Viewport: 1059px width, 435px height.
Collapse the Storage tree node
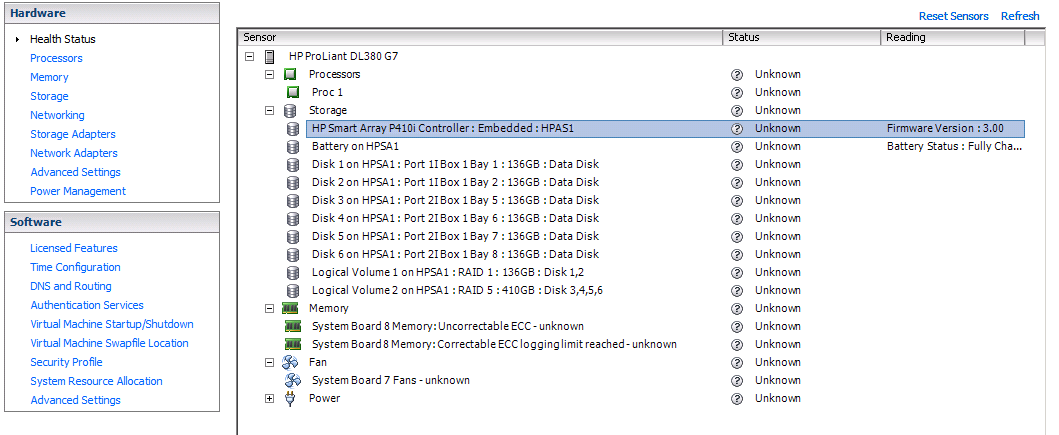click(269, 110)
